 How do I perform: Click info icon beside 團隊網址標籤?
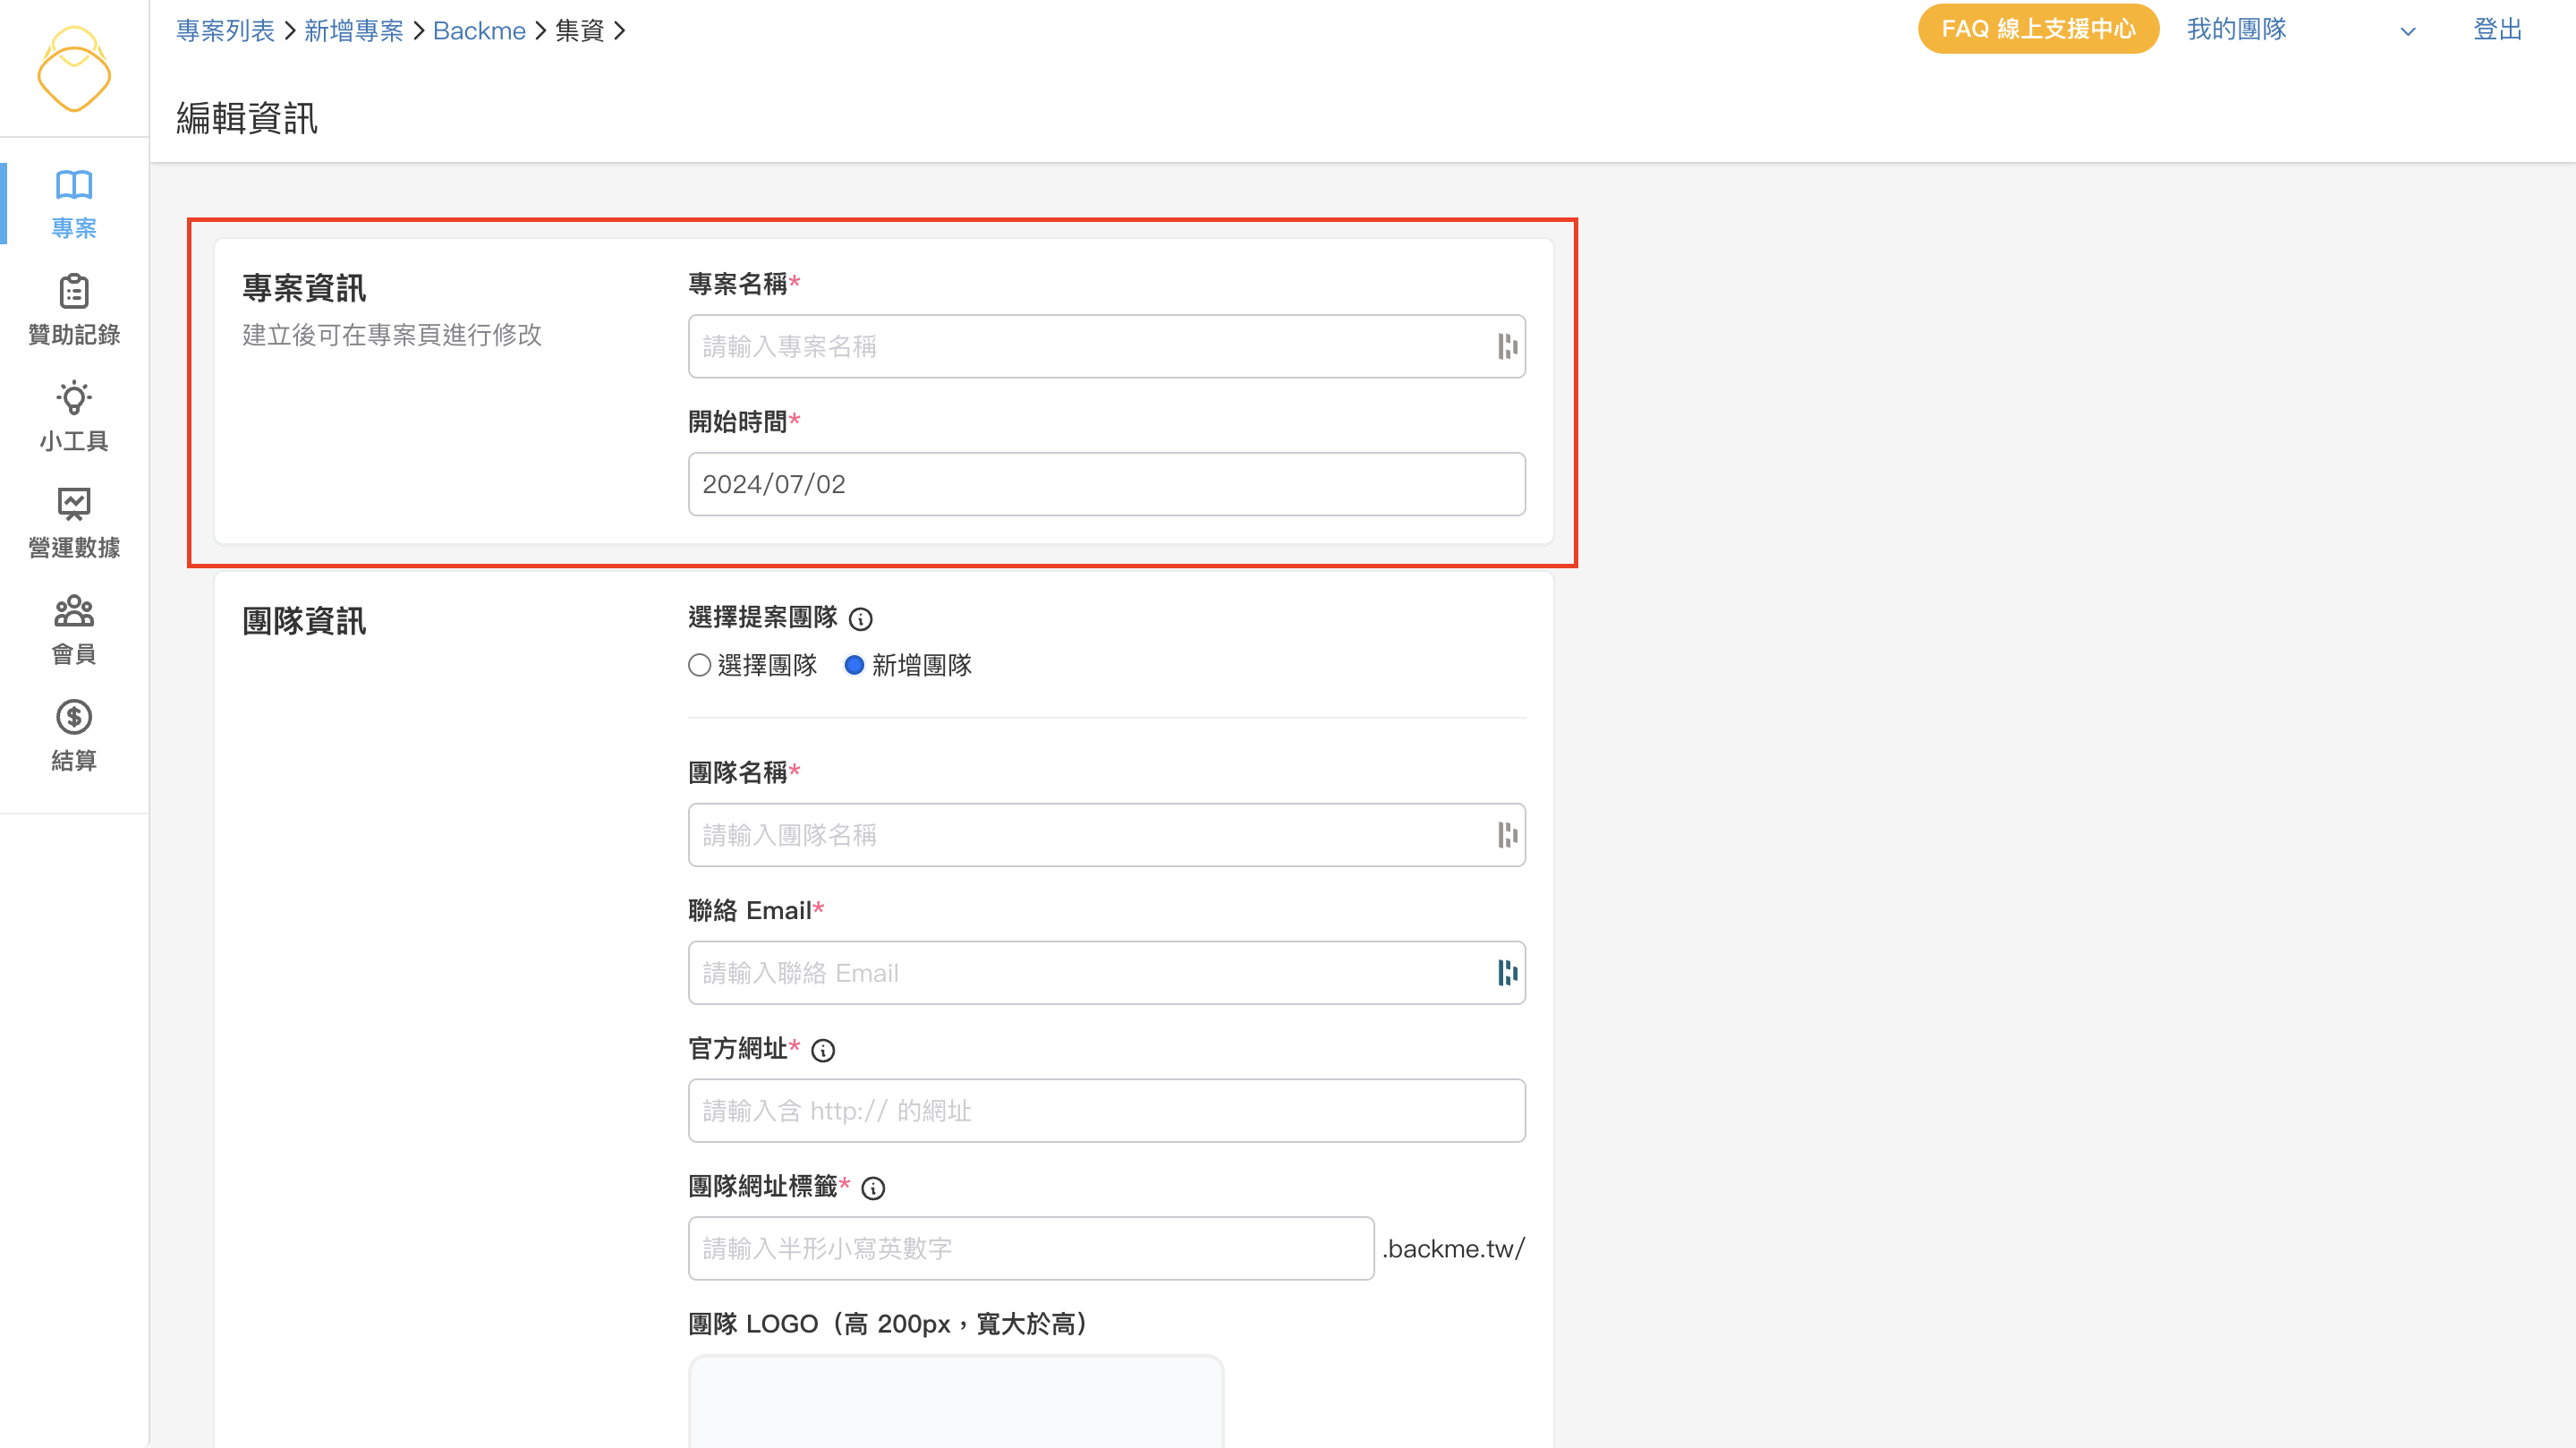(x=872, y=1188)
